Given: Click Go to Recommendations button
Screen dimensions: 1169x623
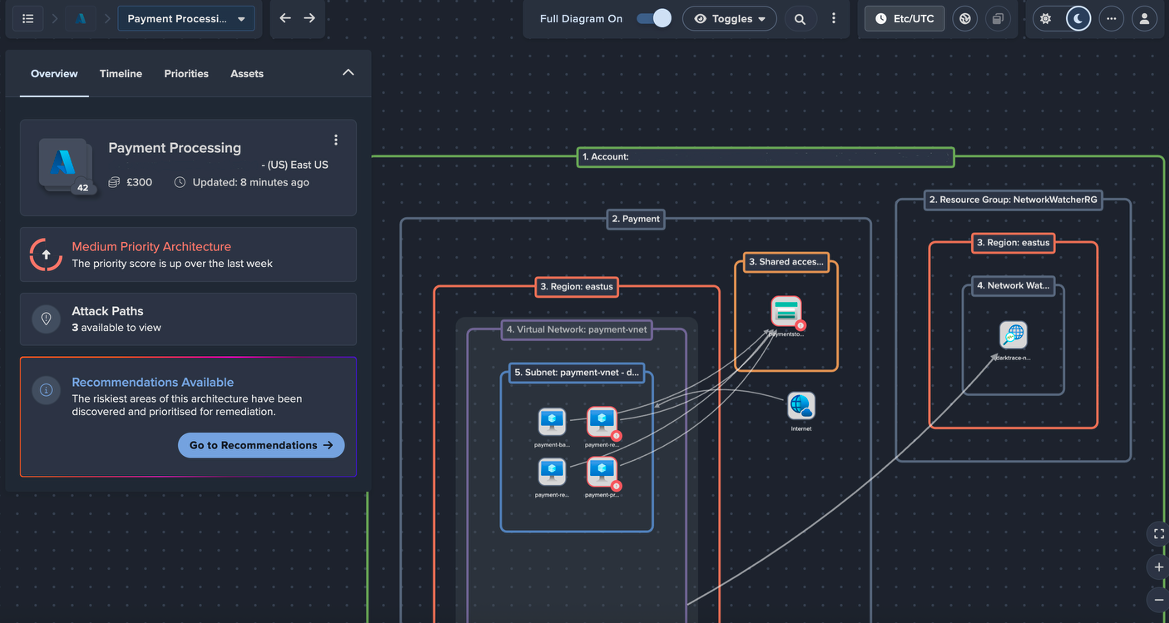Looking at the screenshot, I should [261, 445].
